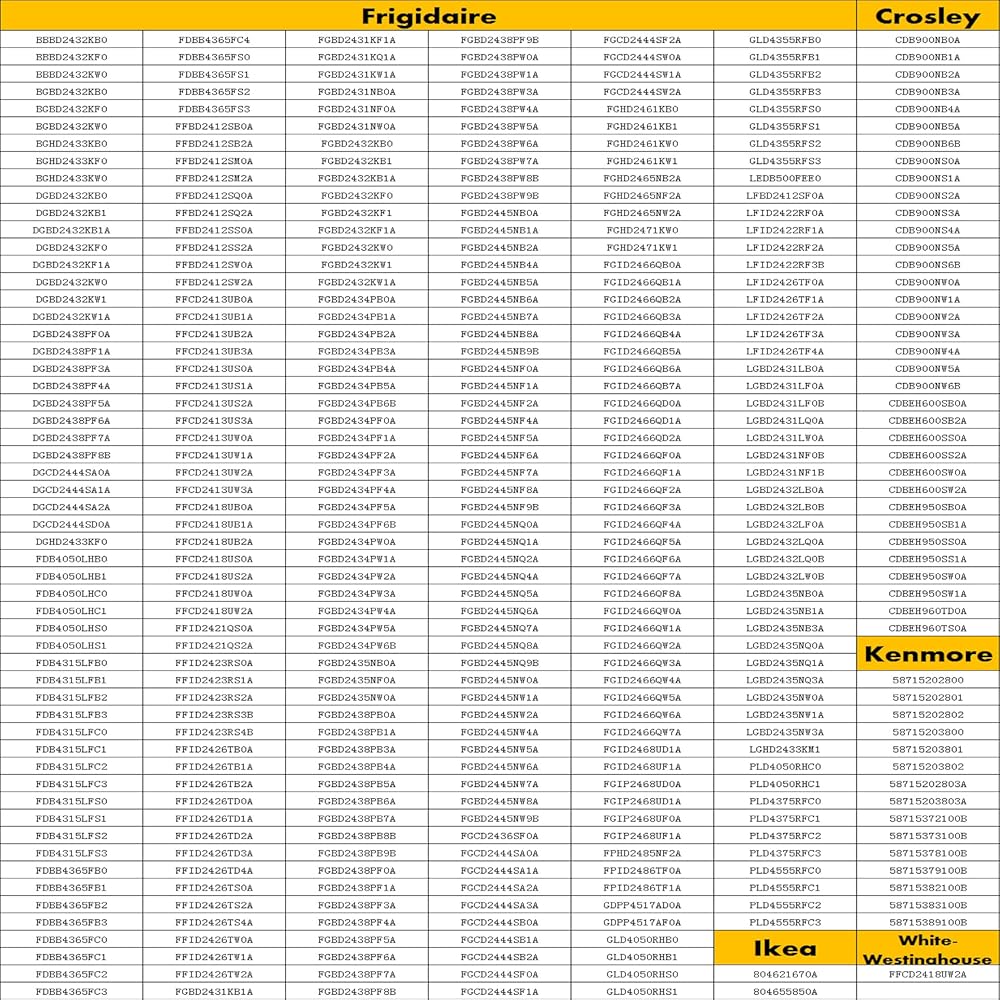
Task: Click model cell FGCD2436SF0A
Action: coord(499,836)
